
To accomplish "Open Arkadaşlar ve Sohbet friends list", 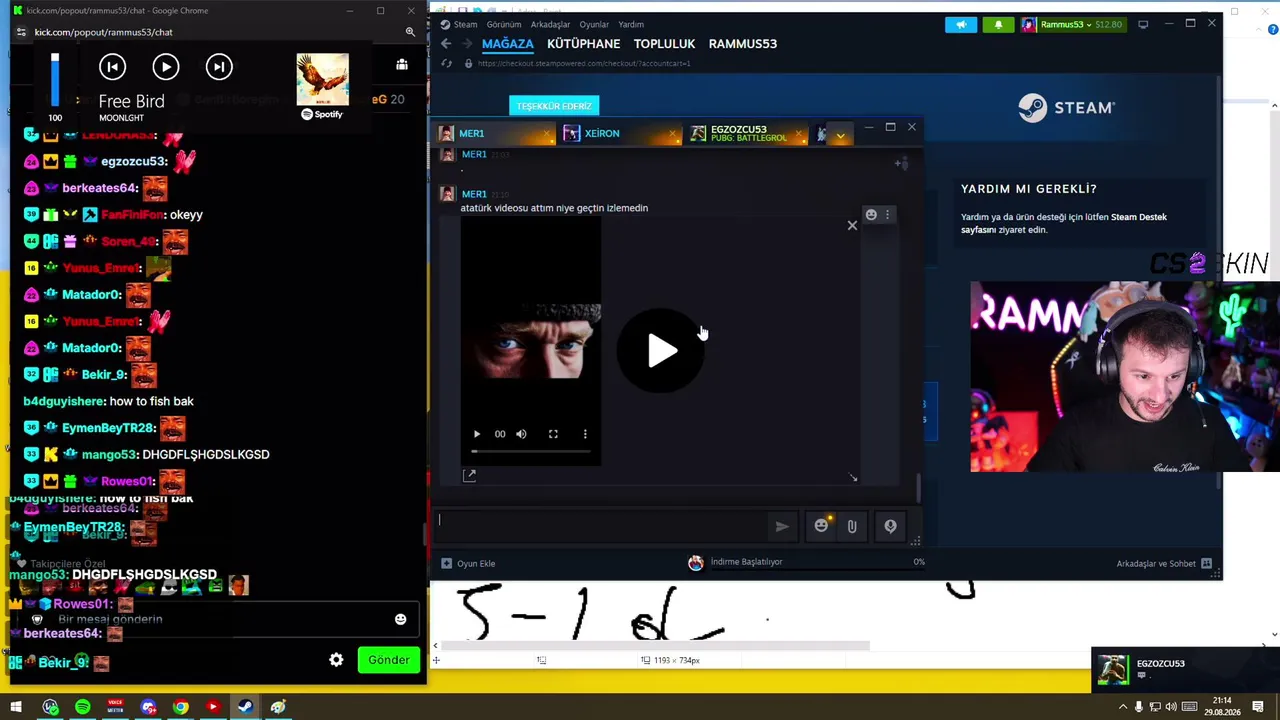I will pos(1164,563).
